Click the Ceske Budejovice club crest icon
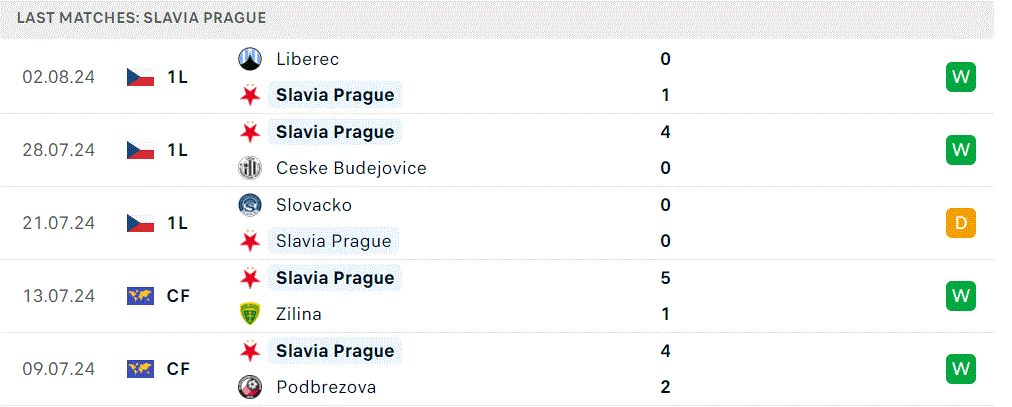The image size is (1012, 407). pos(249,168)
